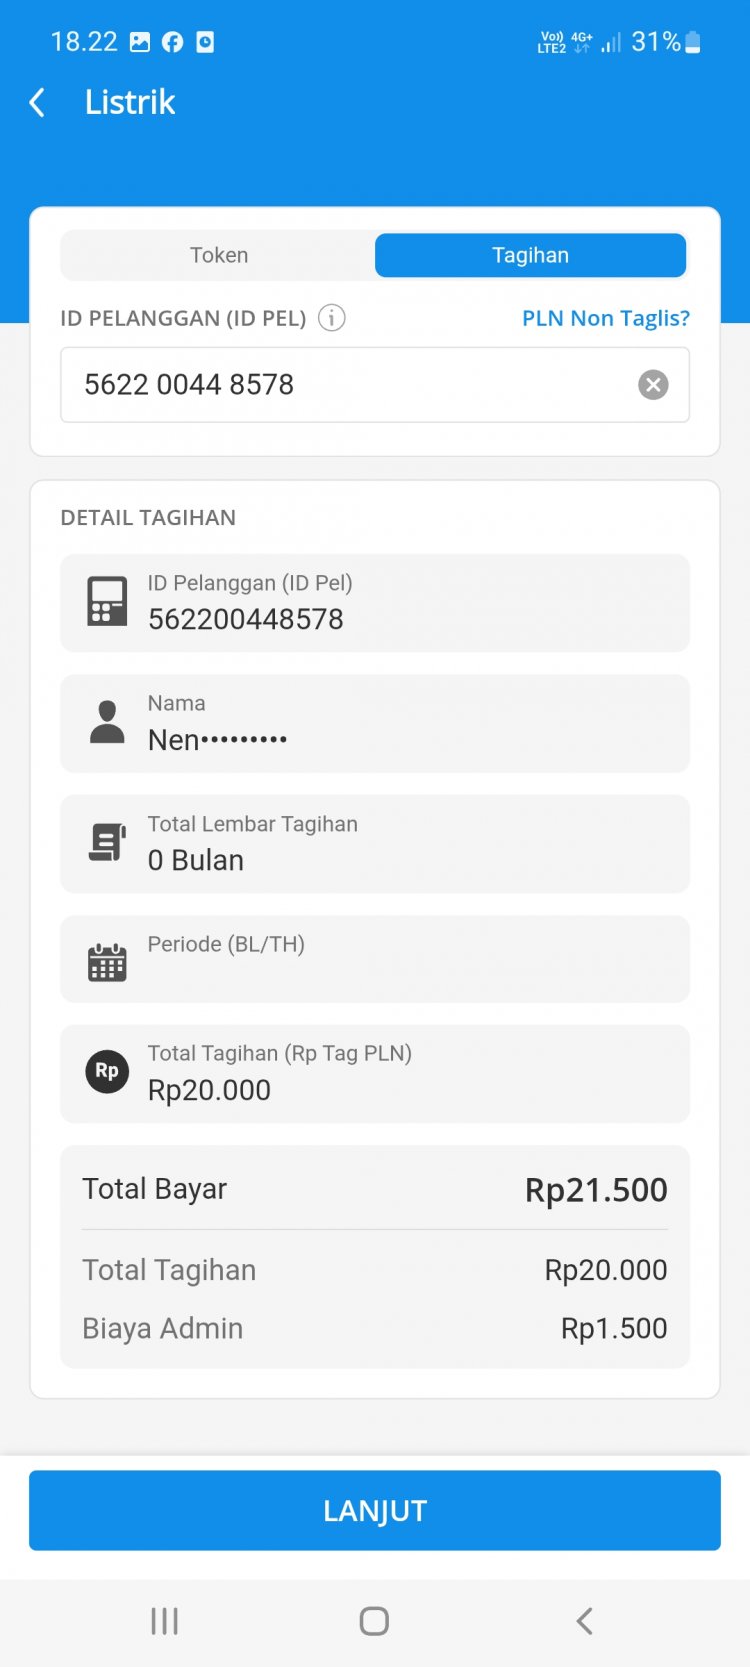Tap the Biaya Admin amount Rp1.500
The height and width of the screenshot is (1667, 750).
point(614,1328)
